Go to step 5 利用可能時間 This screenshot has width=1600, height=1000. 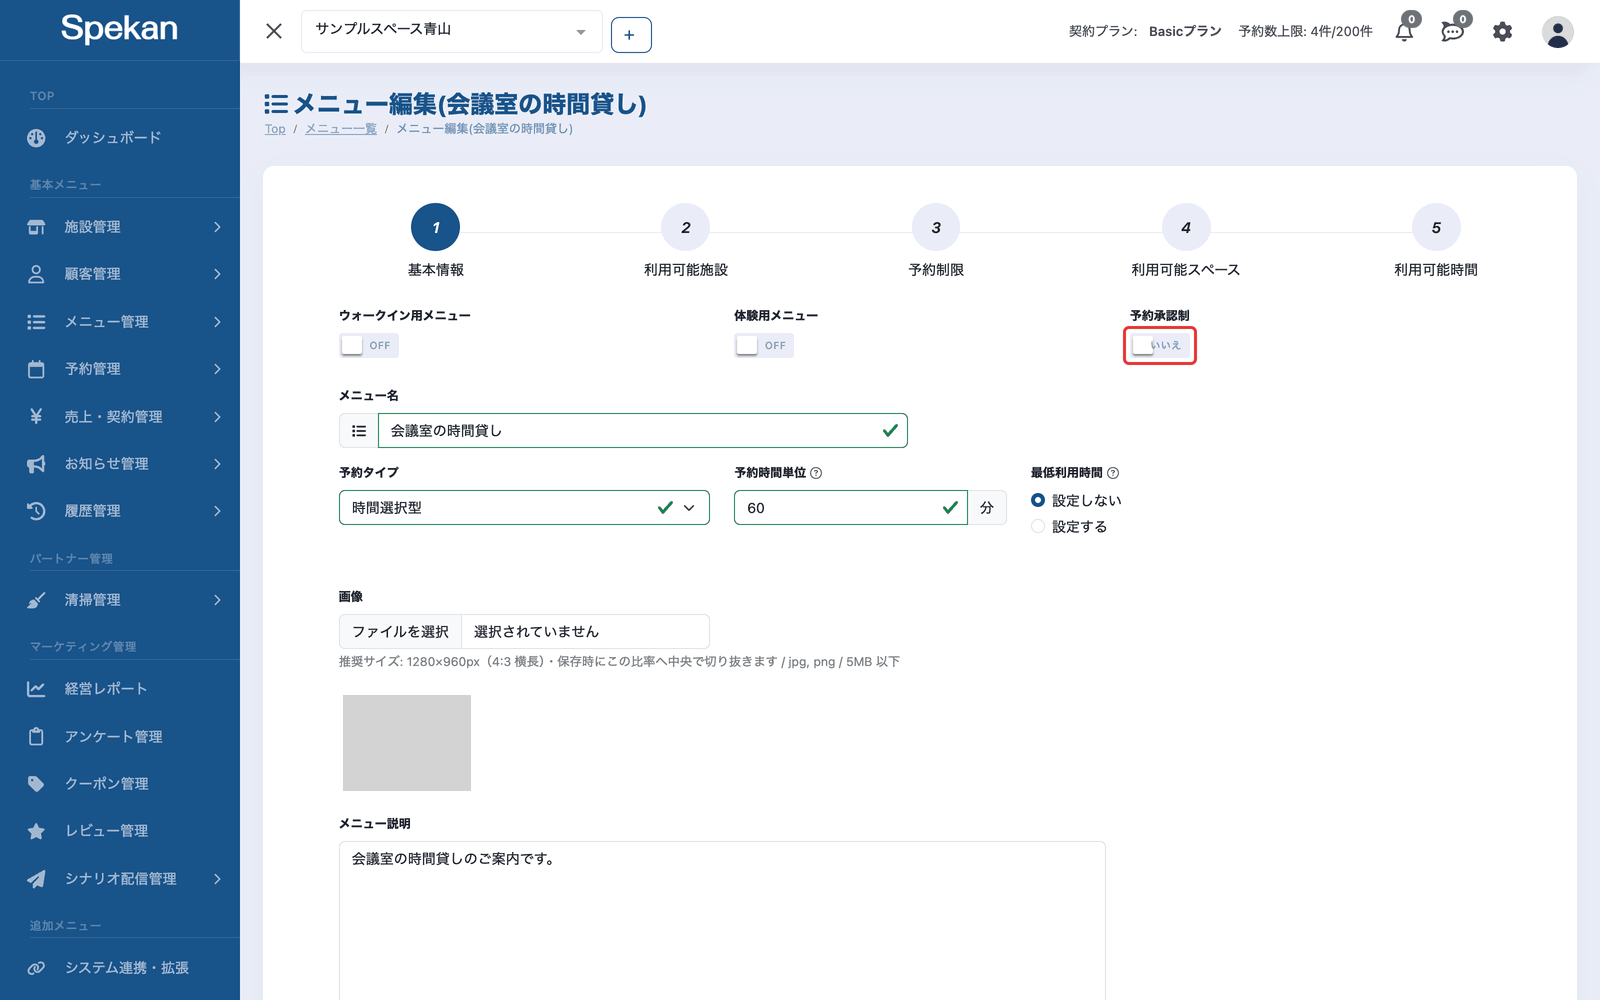coord(1436,228)
